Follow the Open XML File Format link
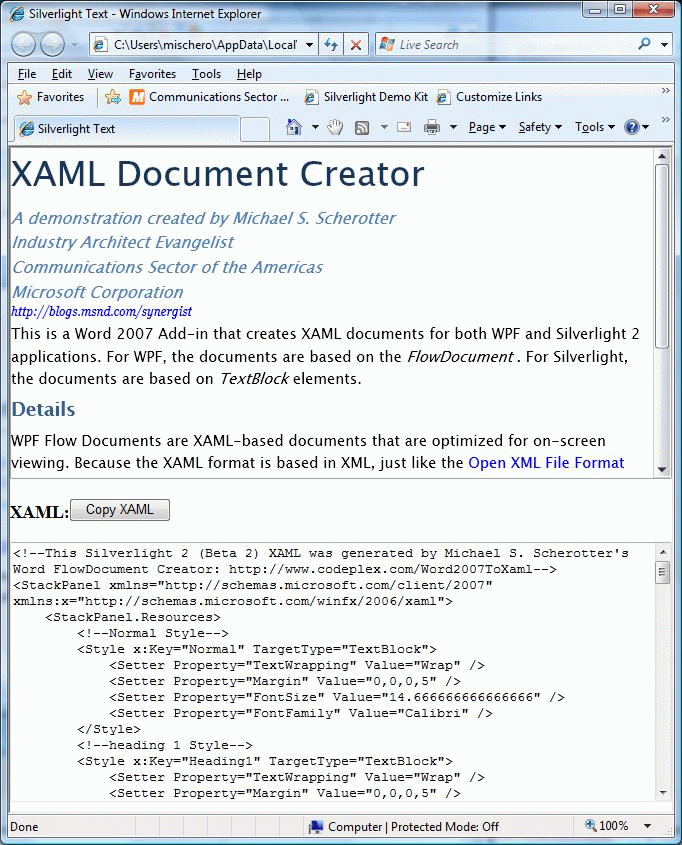The width and height of the screenshot is (682, 845). coord(546,463)
